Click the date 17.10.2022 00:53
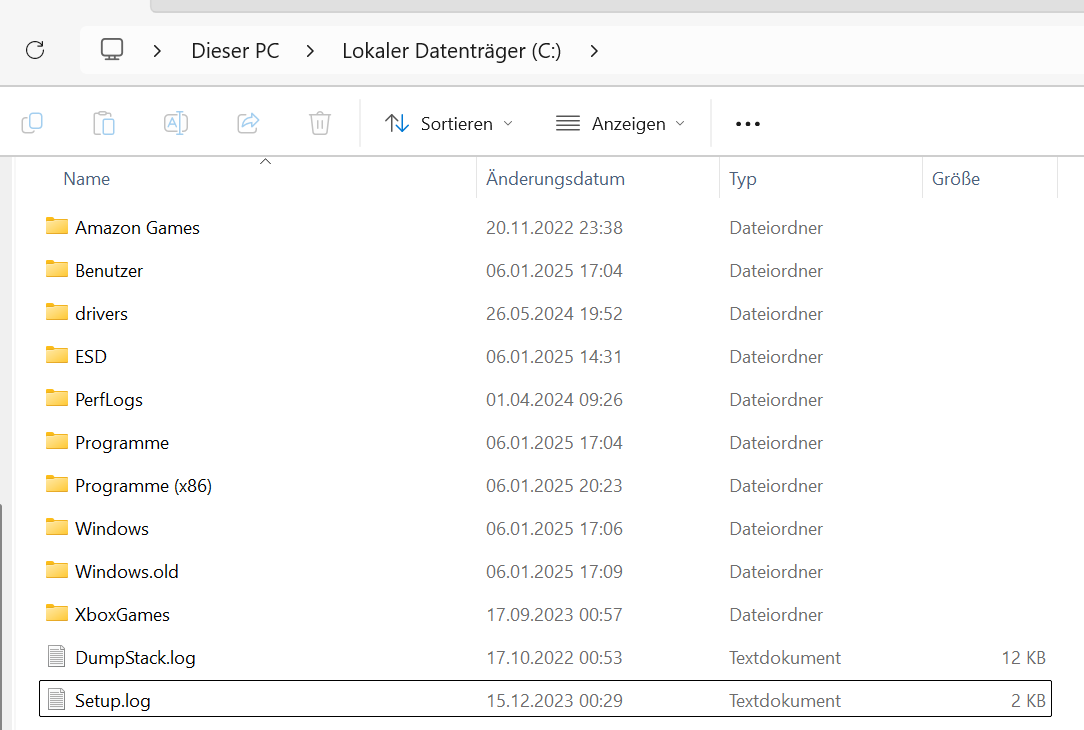 [554, 657]
